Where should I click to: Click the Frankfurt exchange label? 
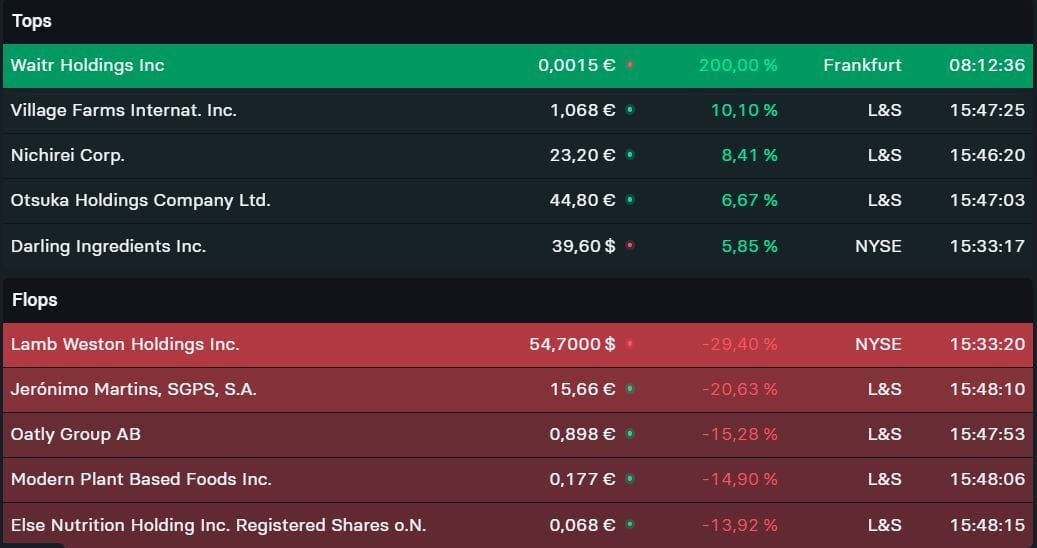pyautogui.click(x=862, y=65)
